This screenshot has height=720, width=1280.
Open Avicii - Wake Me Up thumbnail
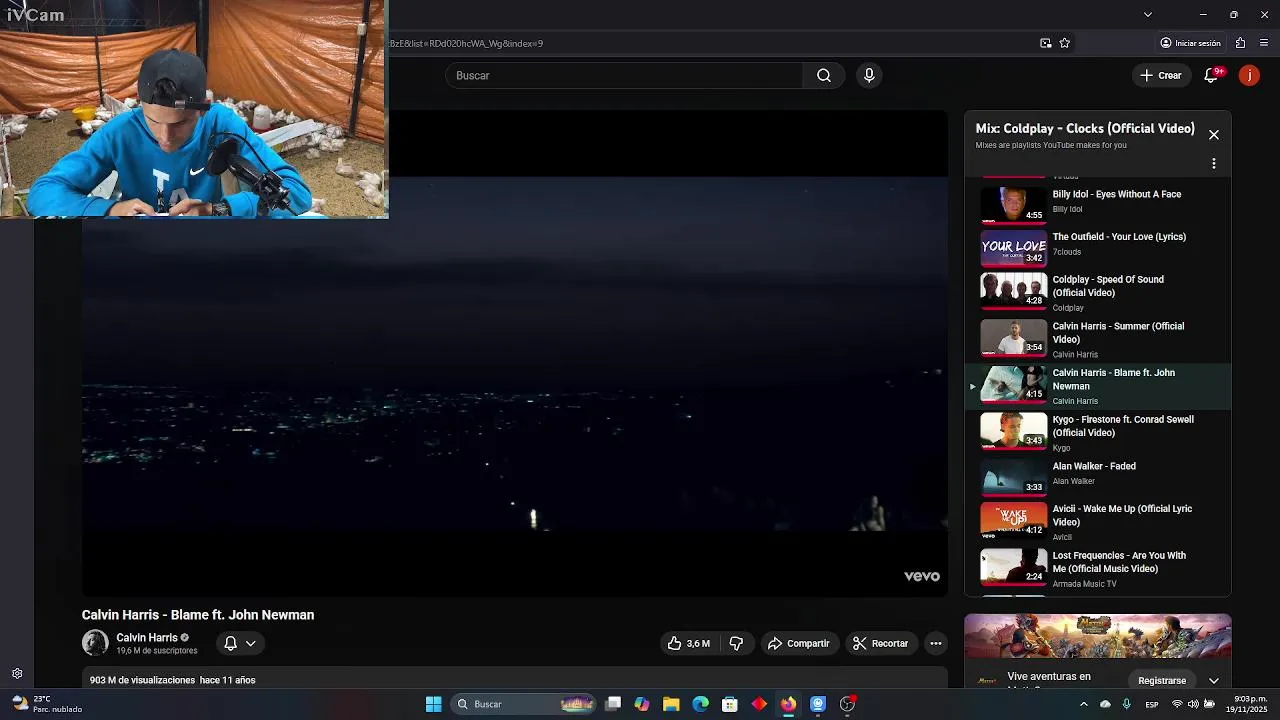pos(1013,519)
